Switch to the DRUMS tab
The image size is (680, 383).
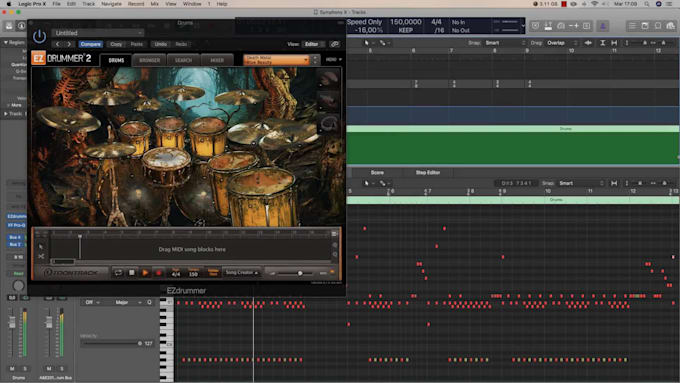point(116,60)
